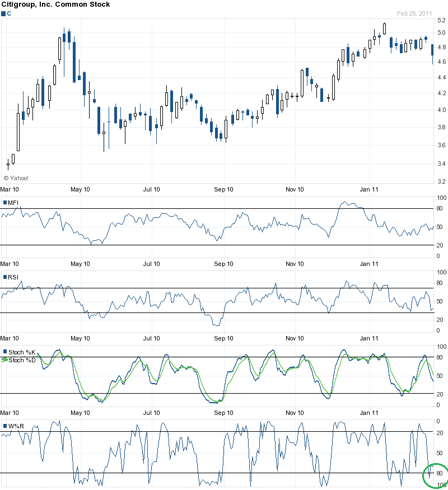
Task: Click the 3.8 price axis label
Action: (x=441, y=127)
